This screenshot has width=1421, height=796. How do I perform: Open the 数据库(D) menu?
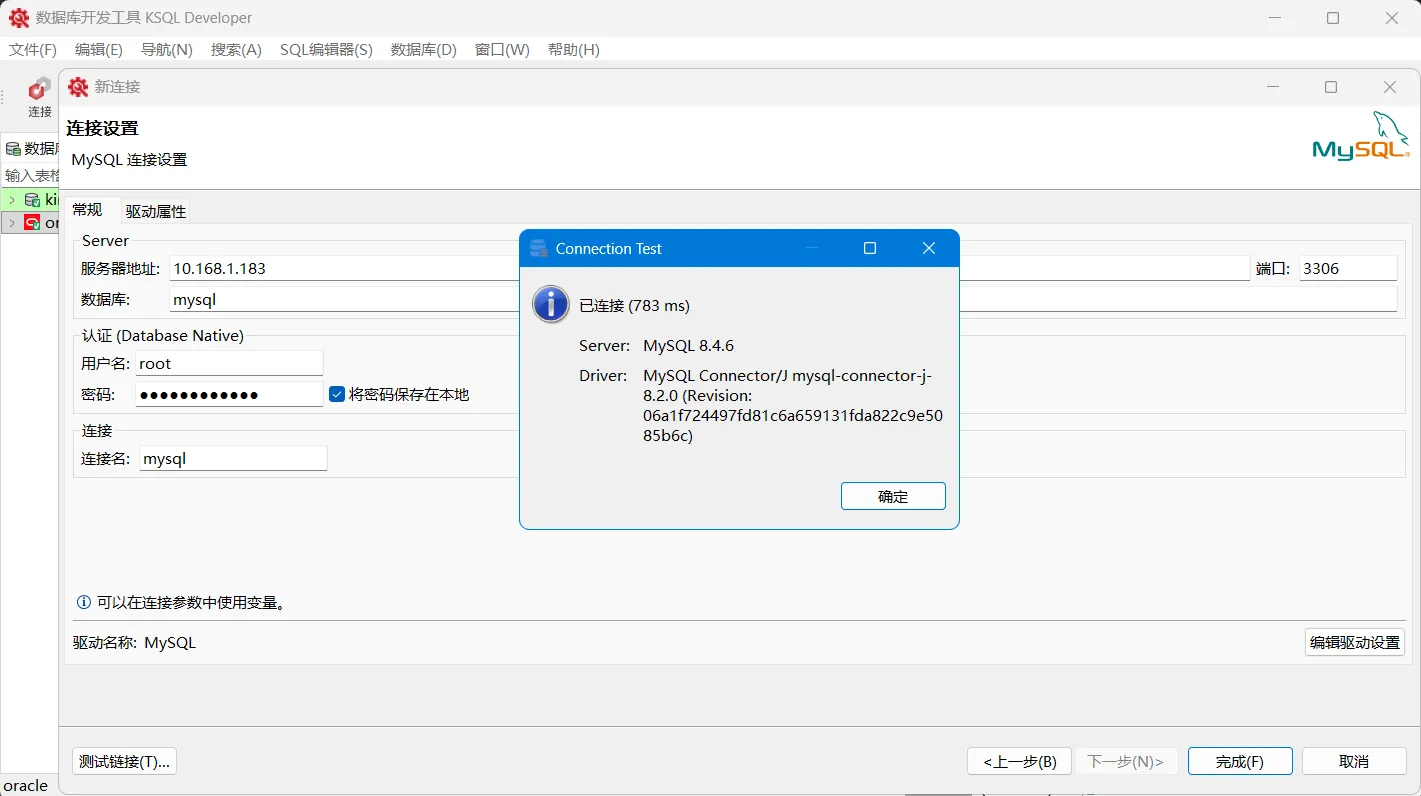(423, 49)
